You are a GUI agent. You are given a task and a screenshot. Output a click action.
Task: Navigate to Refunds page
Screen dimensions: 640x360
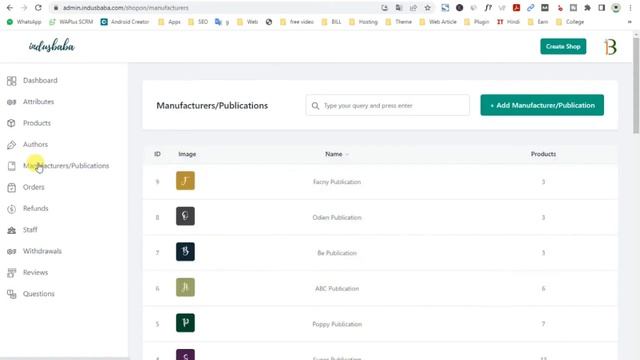(x=36, y=208)
